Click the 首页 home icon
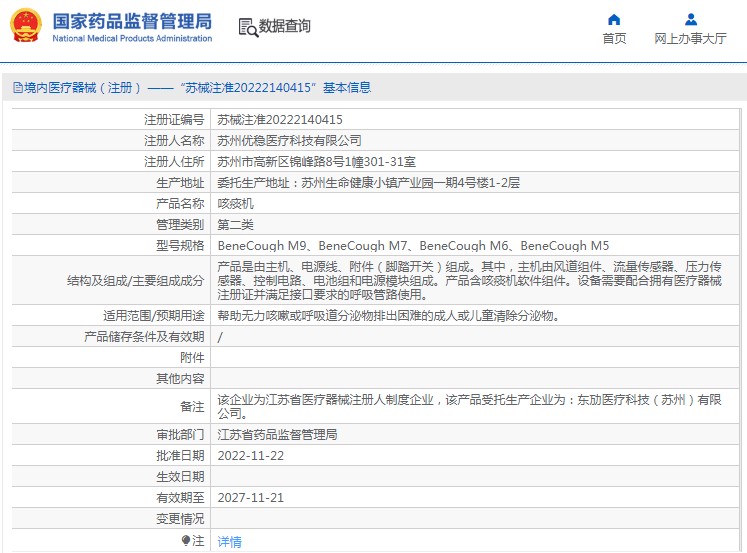Image resolution: width=747 pixels, height=553 pixels. point(614,20)
